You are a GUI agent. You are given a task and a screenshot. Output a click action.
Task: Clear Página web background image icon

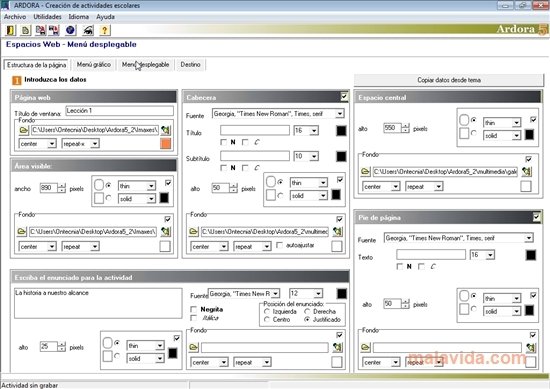(166, 130)
